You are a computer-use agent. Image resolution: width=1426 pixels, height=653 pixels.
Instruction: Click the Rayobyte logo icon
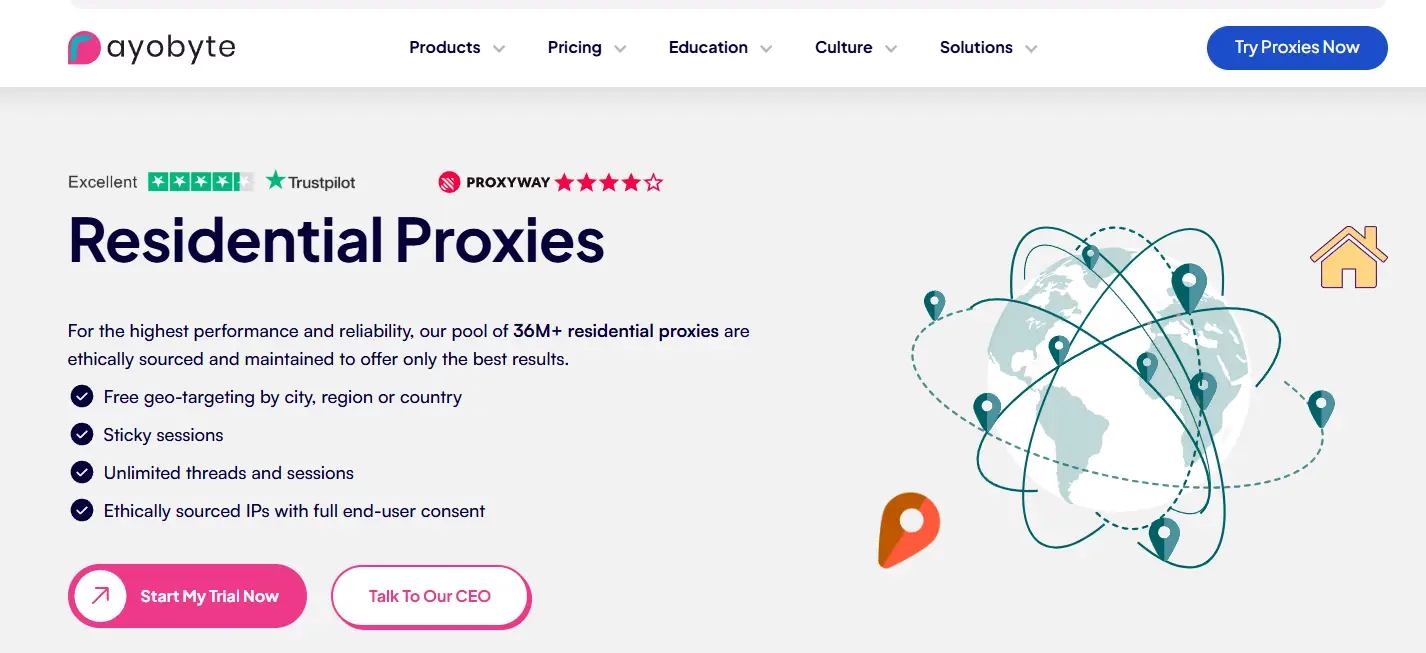pos(84,48)
